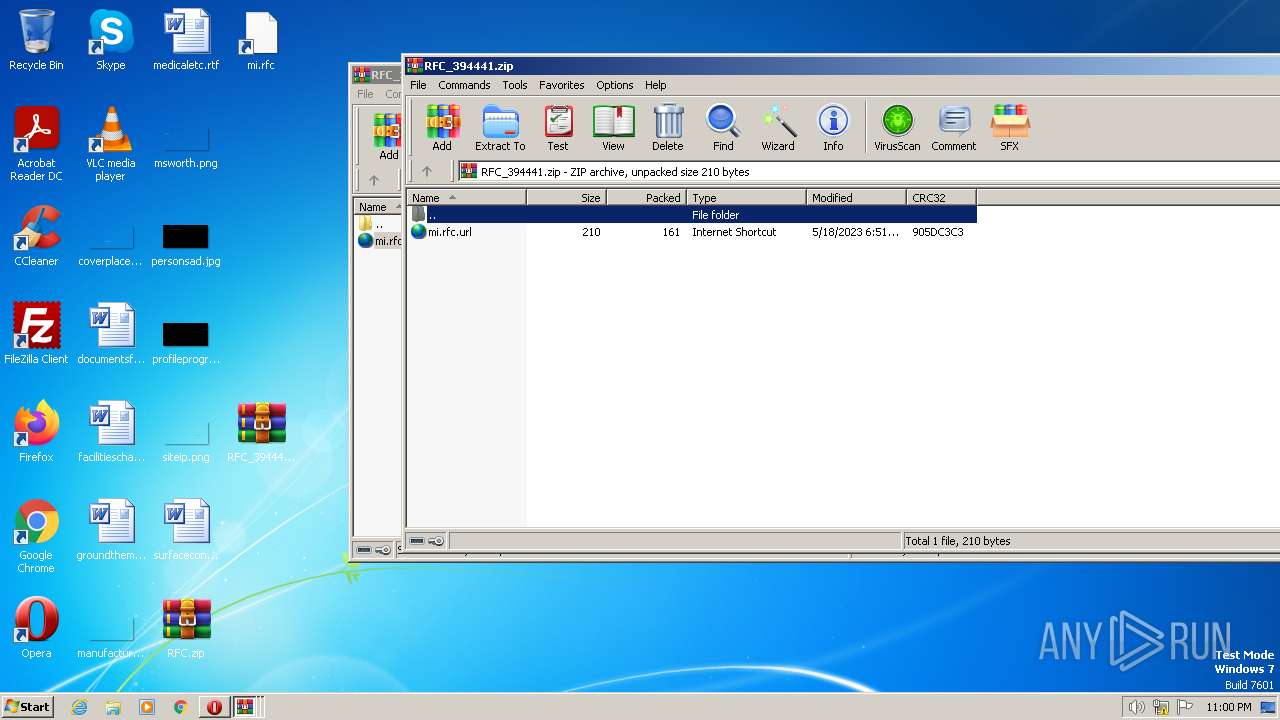Open the Commands menu
The height and width of the screenshot is (720, 1280).
point(464,85)
